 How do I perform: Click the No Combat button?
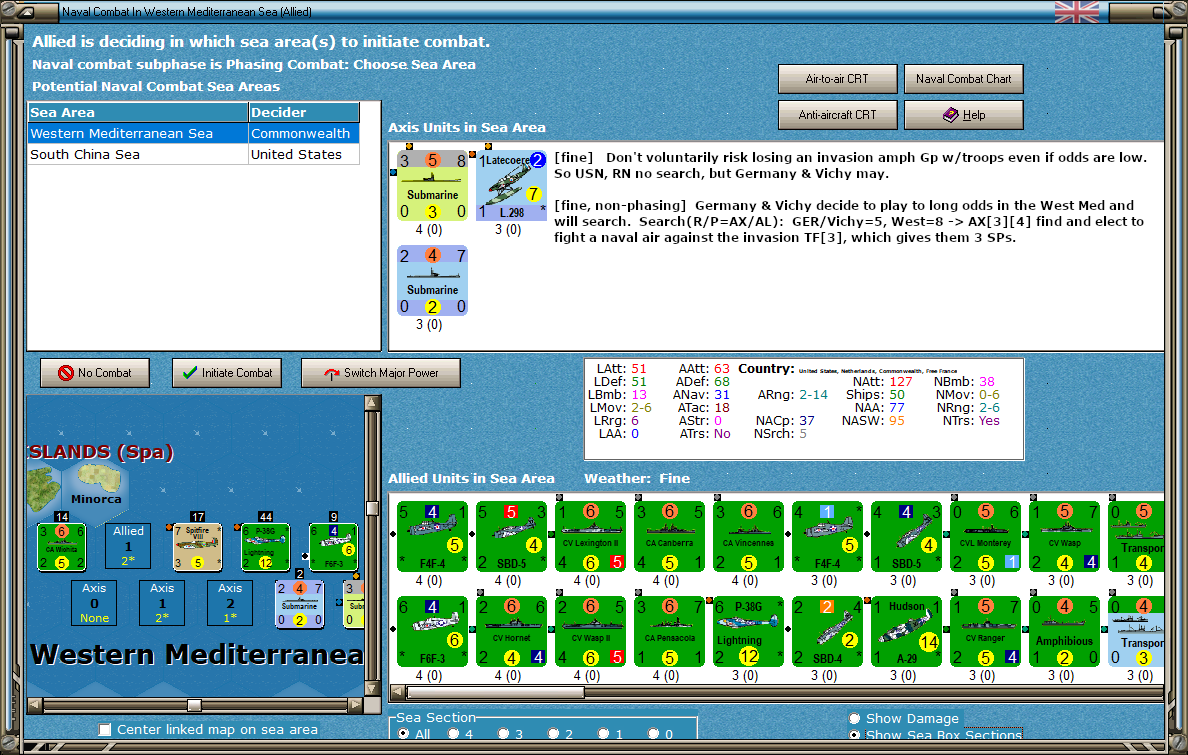[x=95, y=373]
